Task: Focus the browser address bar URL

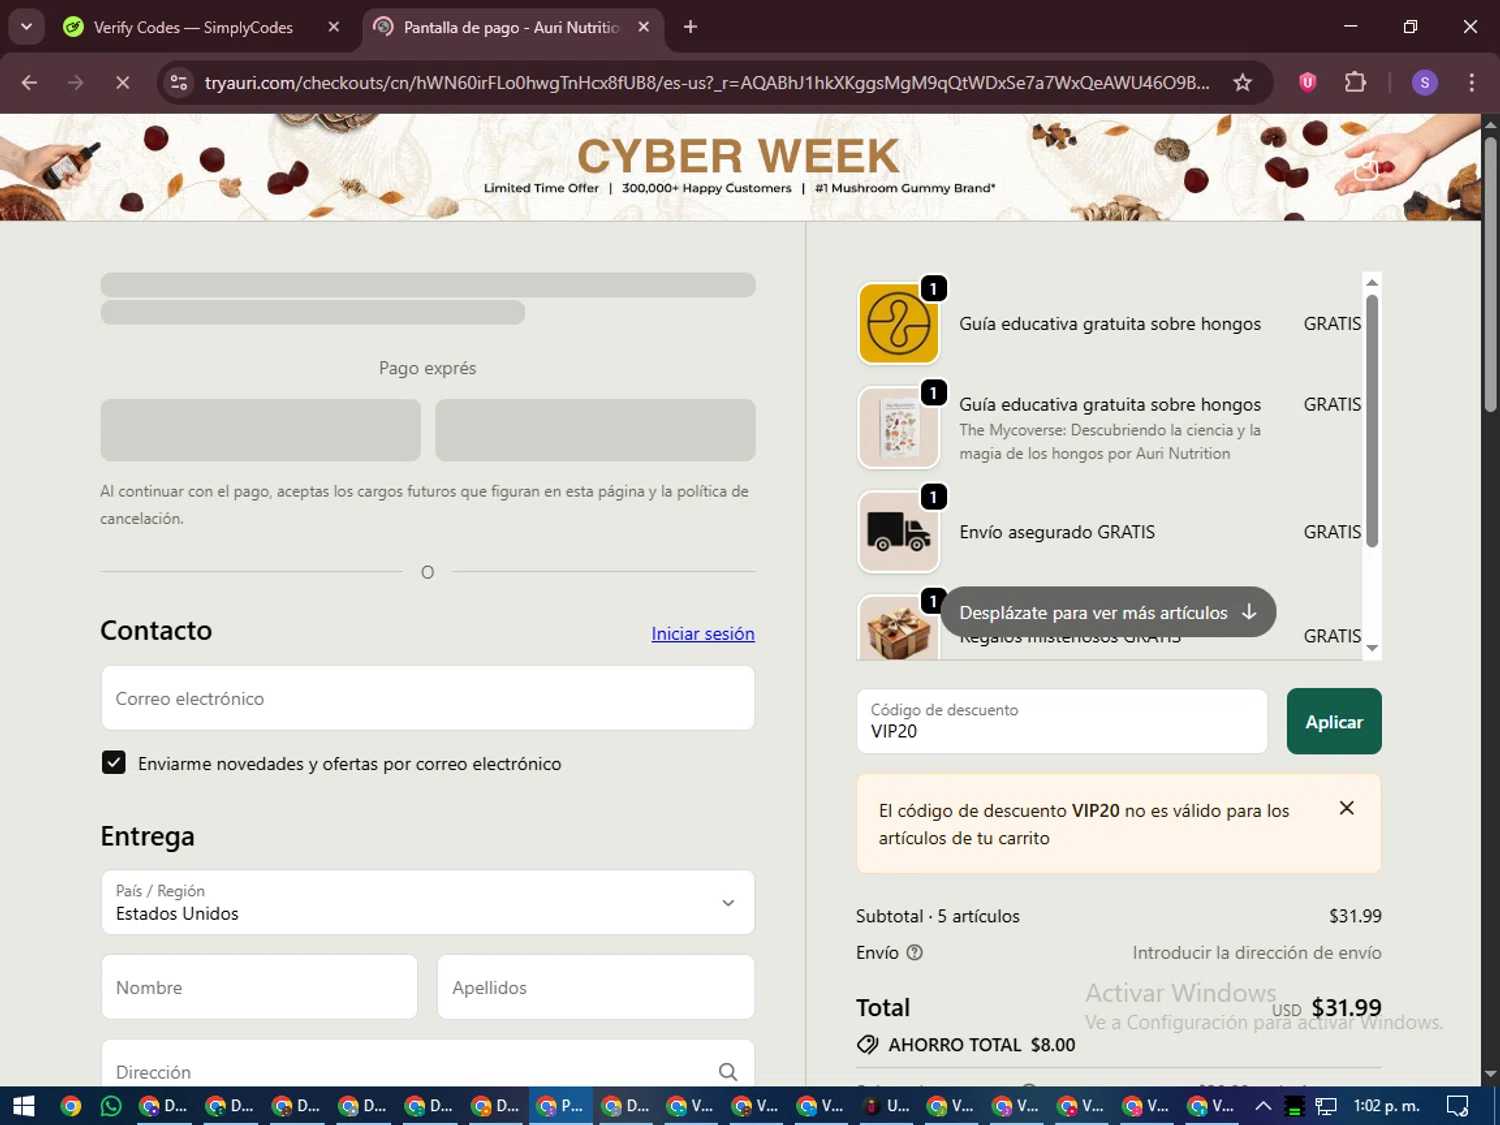Action: pyautogui.click(x=706, y=83)
